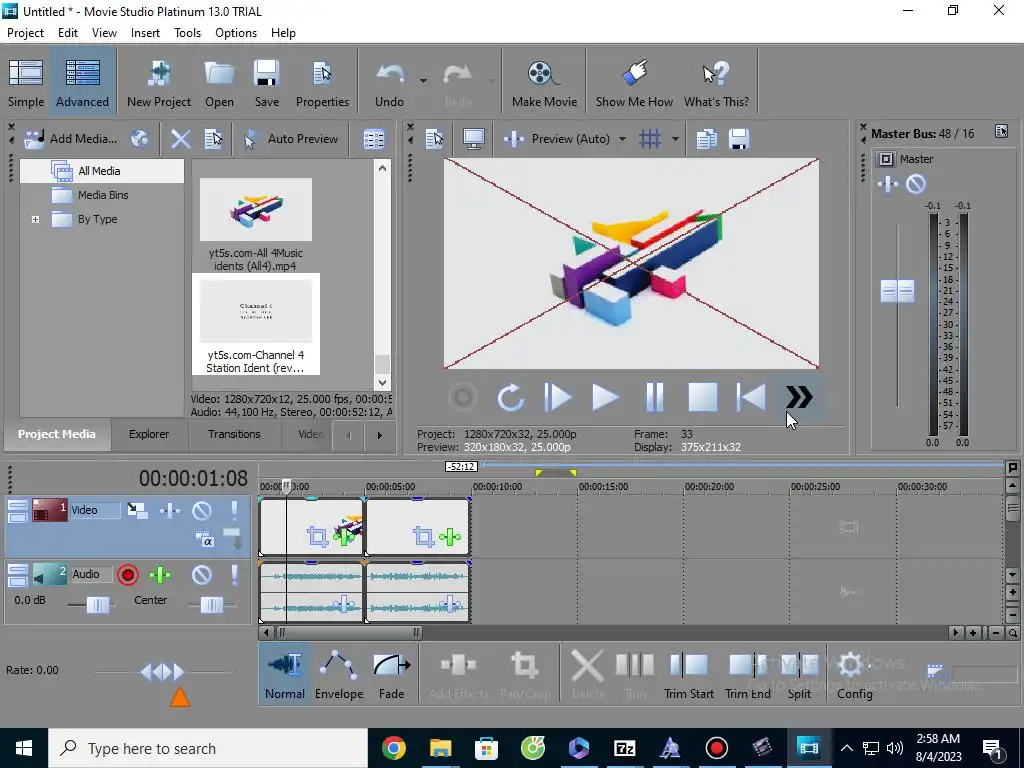Open the Edit menu
Screen dimensions: 1024x768
coord(67,33)
